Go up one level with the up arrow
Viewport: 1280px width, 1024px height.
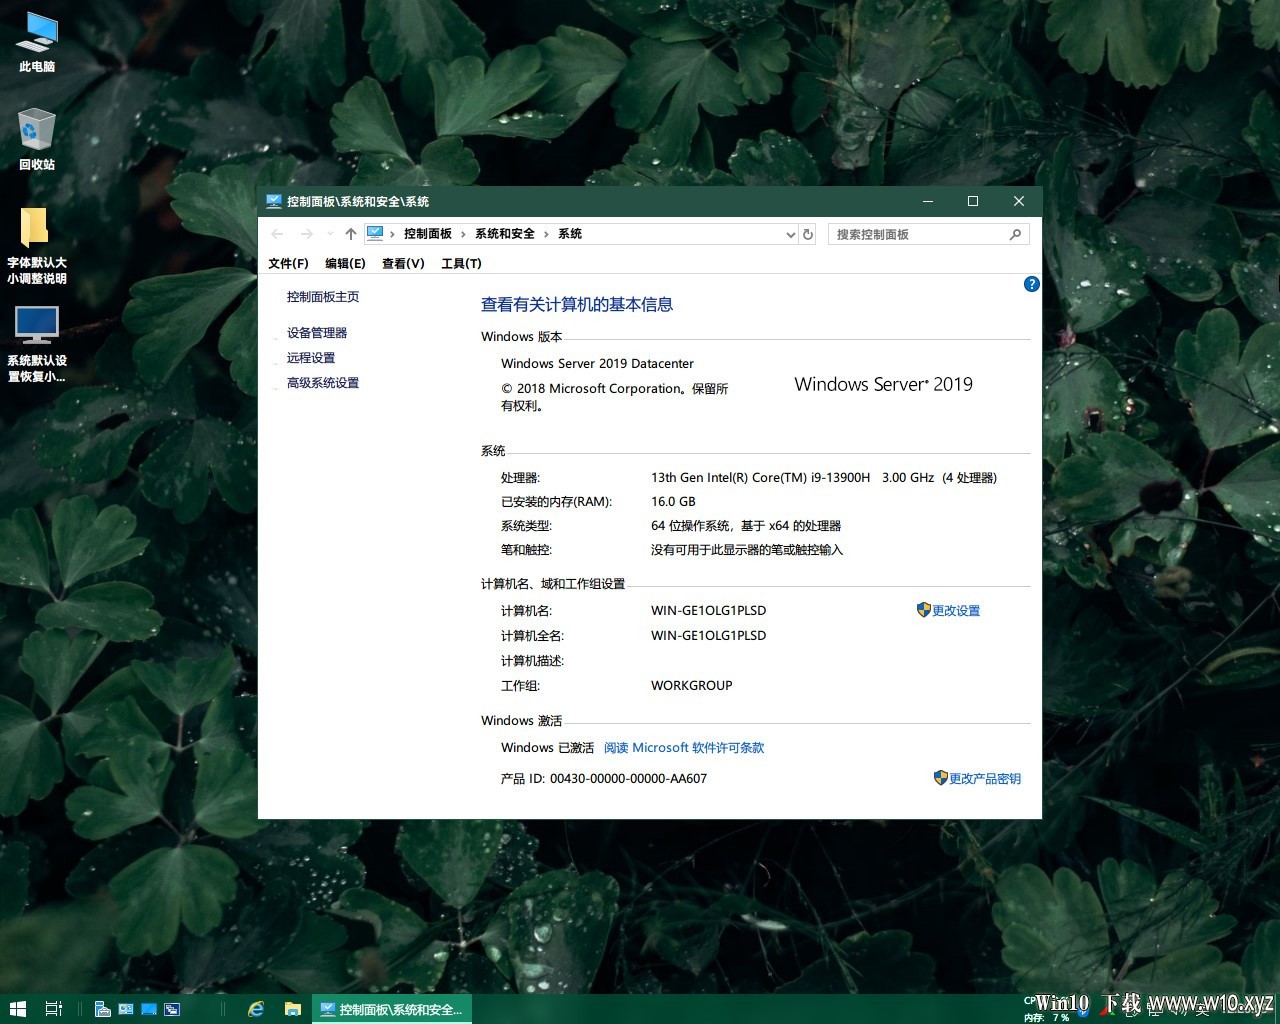tap(350, 234)
